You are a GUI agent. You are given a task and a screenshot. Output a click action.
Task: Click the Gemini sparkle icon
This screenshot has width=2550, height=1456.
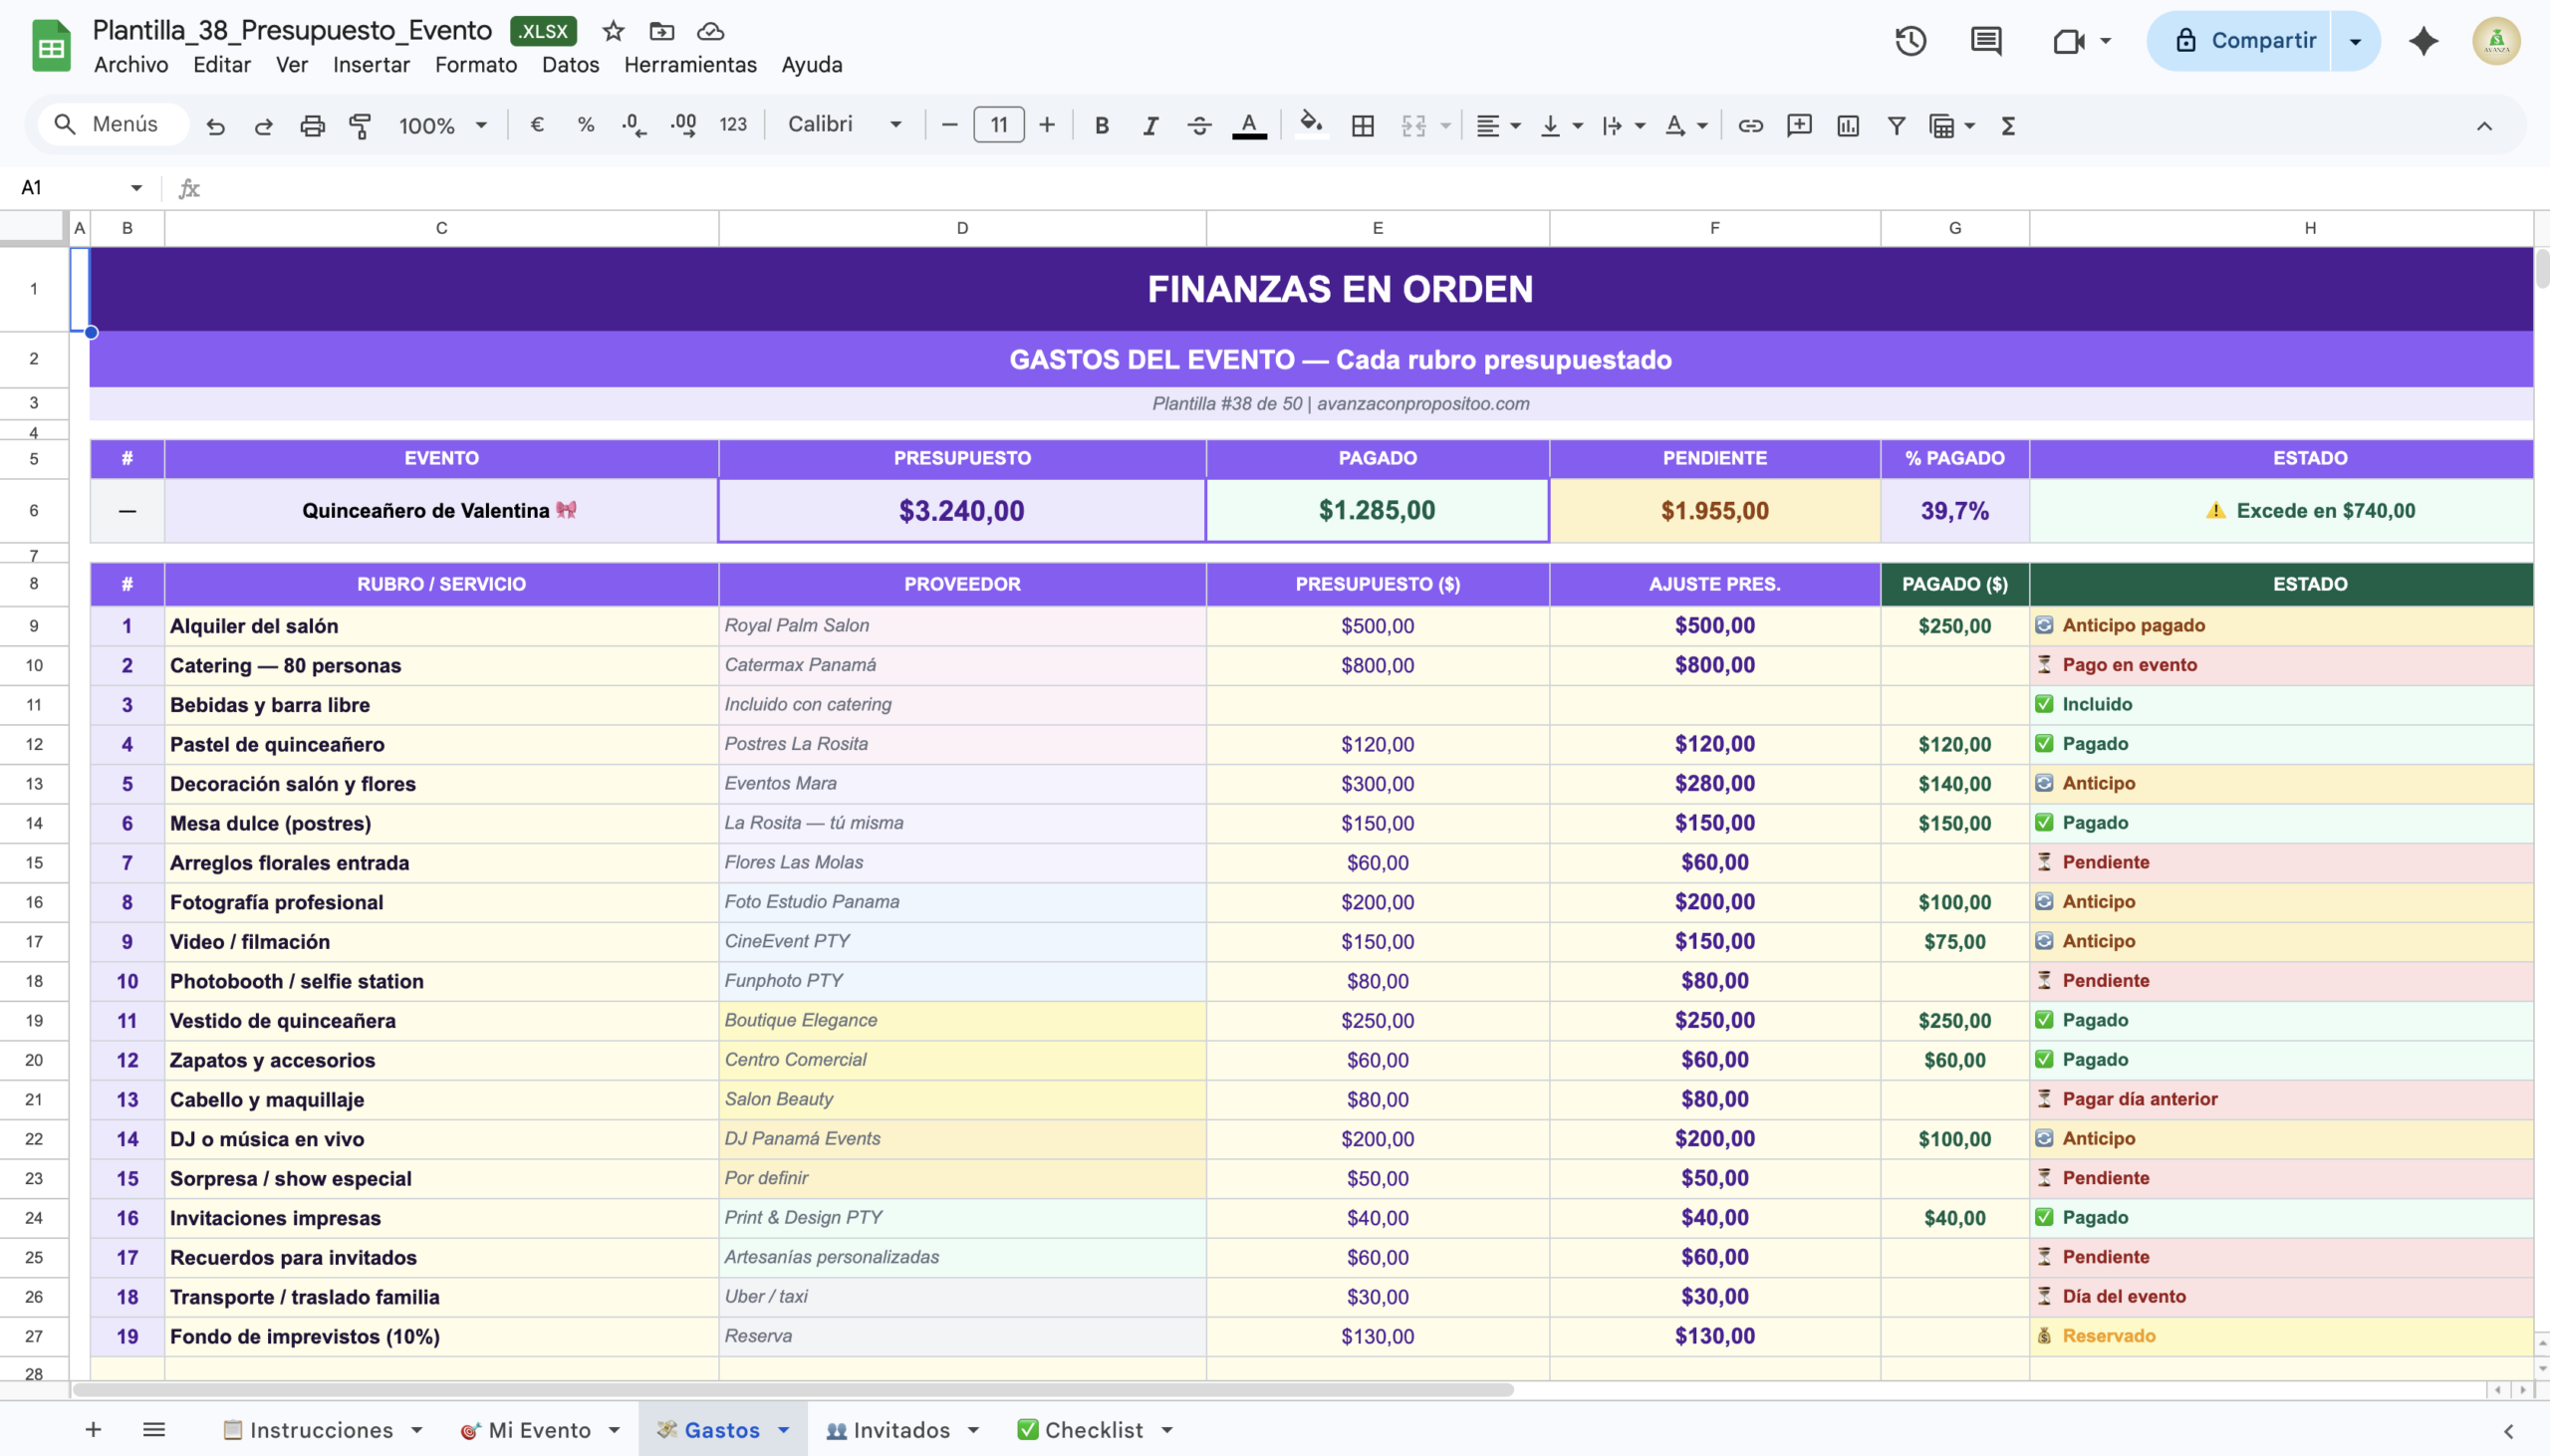[2423, 41]
